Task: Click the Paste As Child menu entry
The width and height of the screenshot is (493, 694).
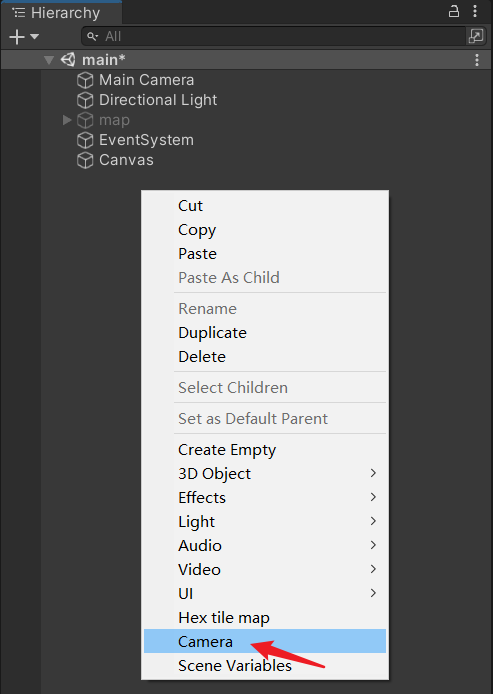Action: pyautogui.click(x=265, y=278)
